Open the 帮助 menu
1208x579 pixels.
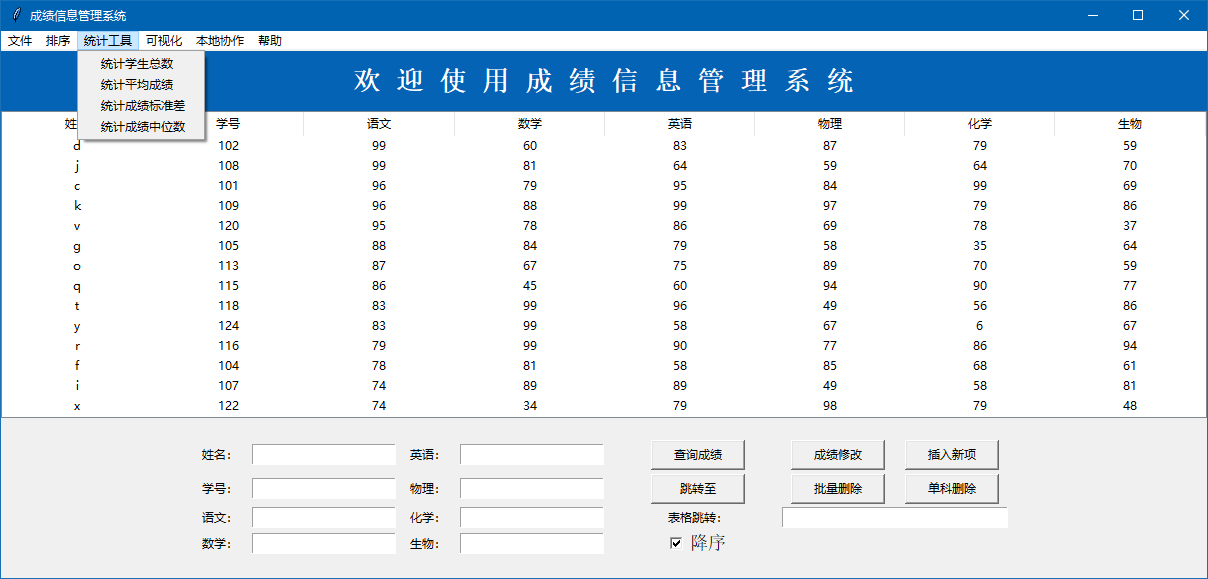click(270, 41)
